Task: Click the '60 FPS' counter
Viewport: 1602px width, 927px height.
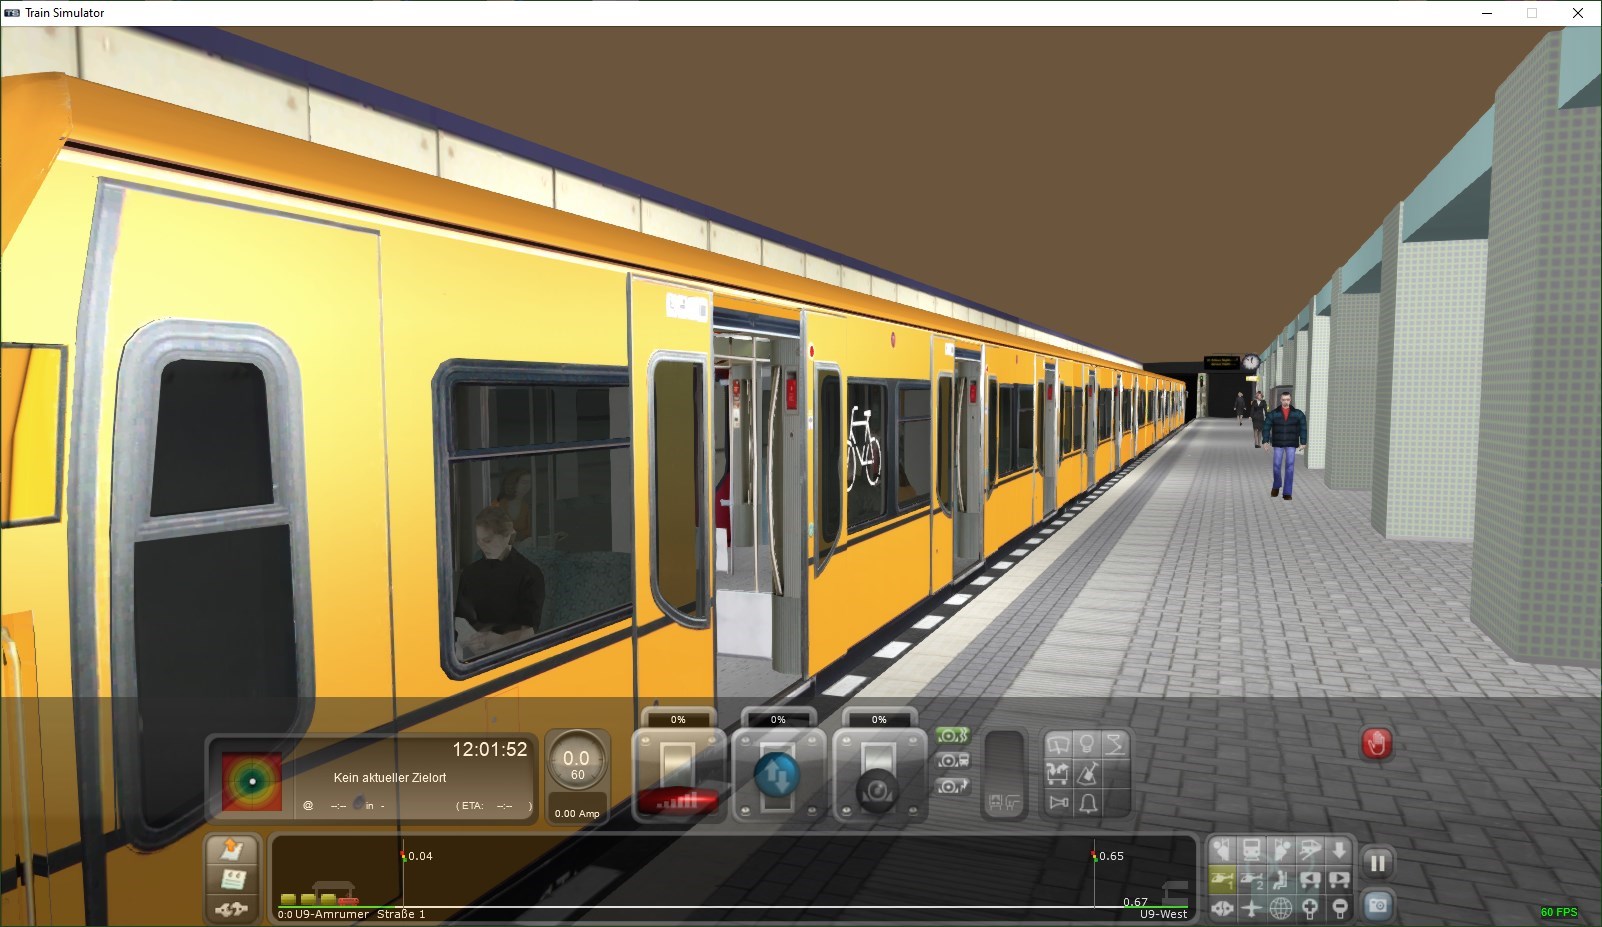Action: [x=1559, y=912]
